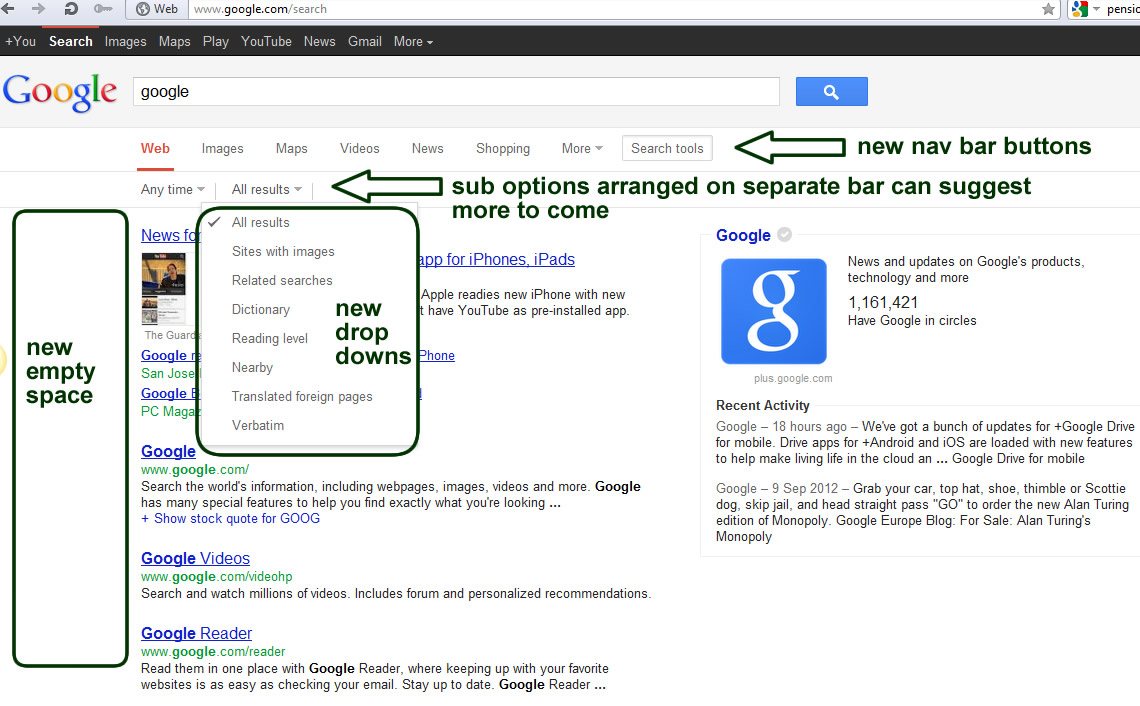Click the Google logo

point(60,93)
